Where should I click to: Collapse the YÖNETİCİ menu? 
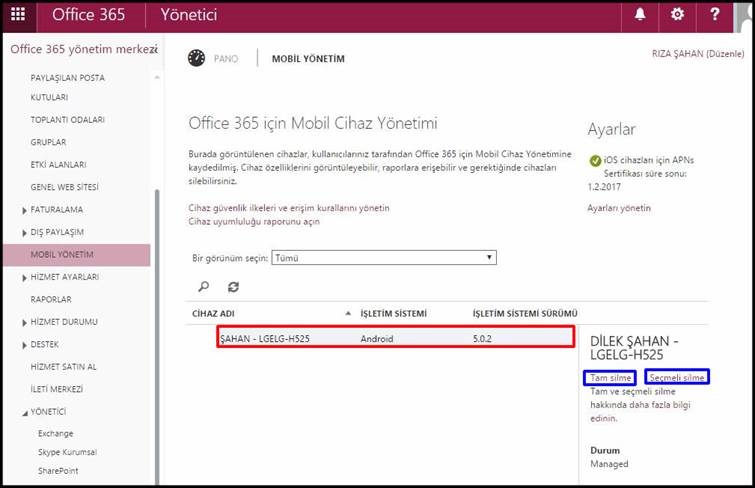pyautogui.click(x=25, y=413)
